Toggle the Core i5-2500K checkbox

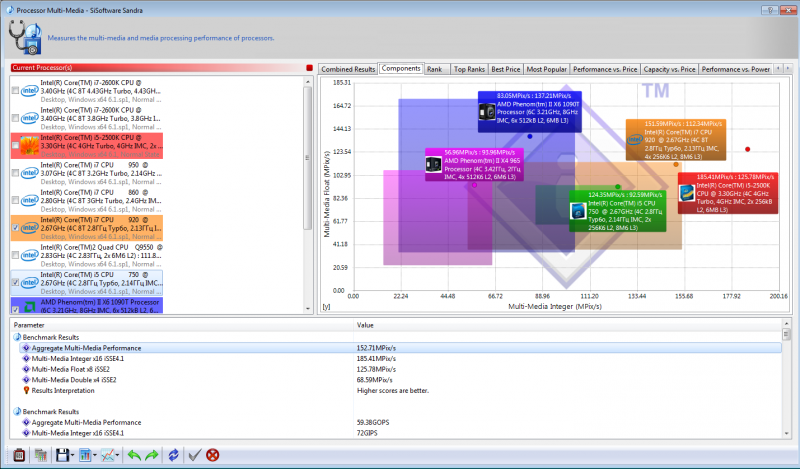(15, 145)
